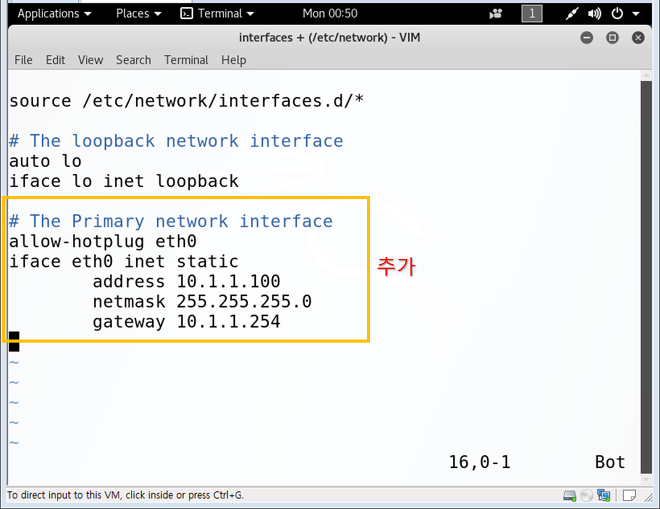Viewport: 660px width, 509px height.
Task: Click the '# The loopback network interface' comment
Action: 176,141
